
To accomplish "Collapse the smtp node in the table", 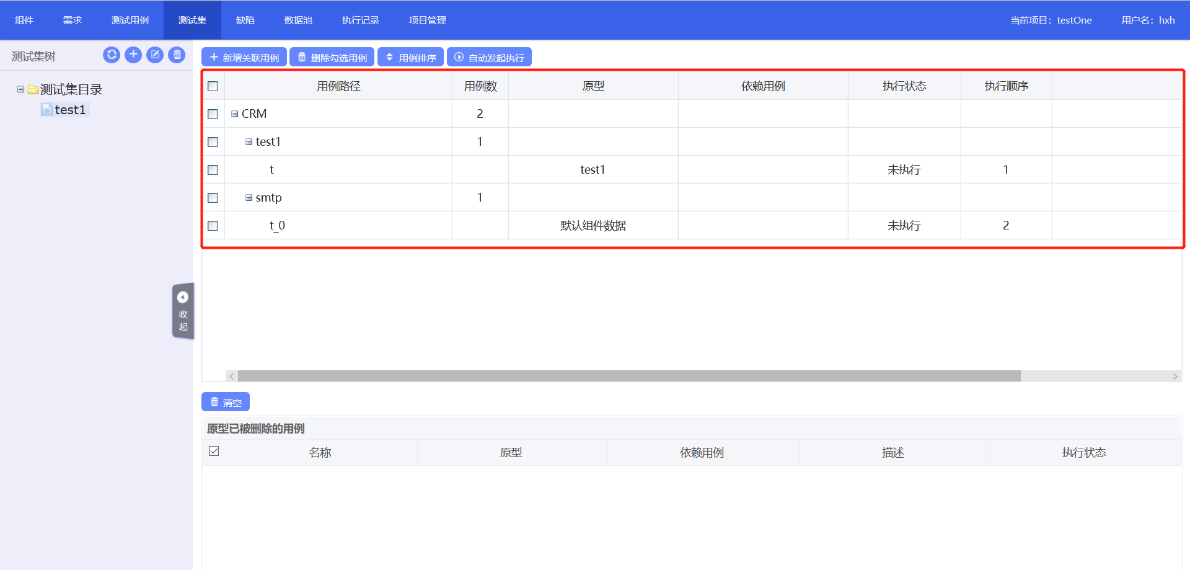I will (249, 198).
